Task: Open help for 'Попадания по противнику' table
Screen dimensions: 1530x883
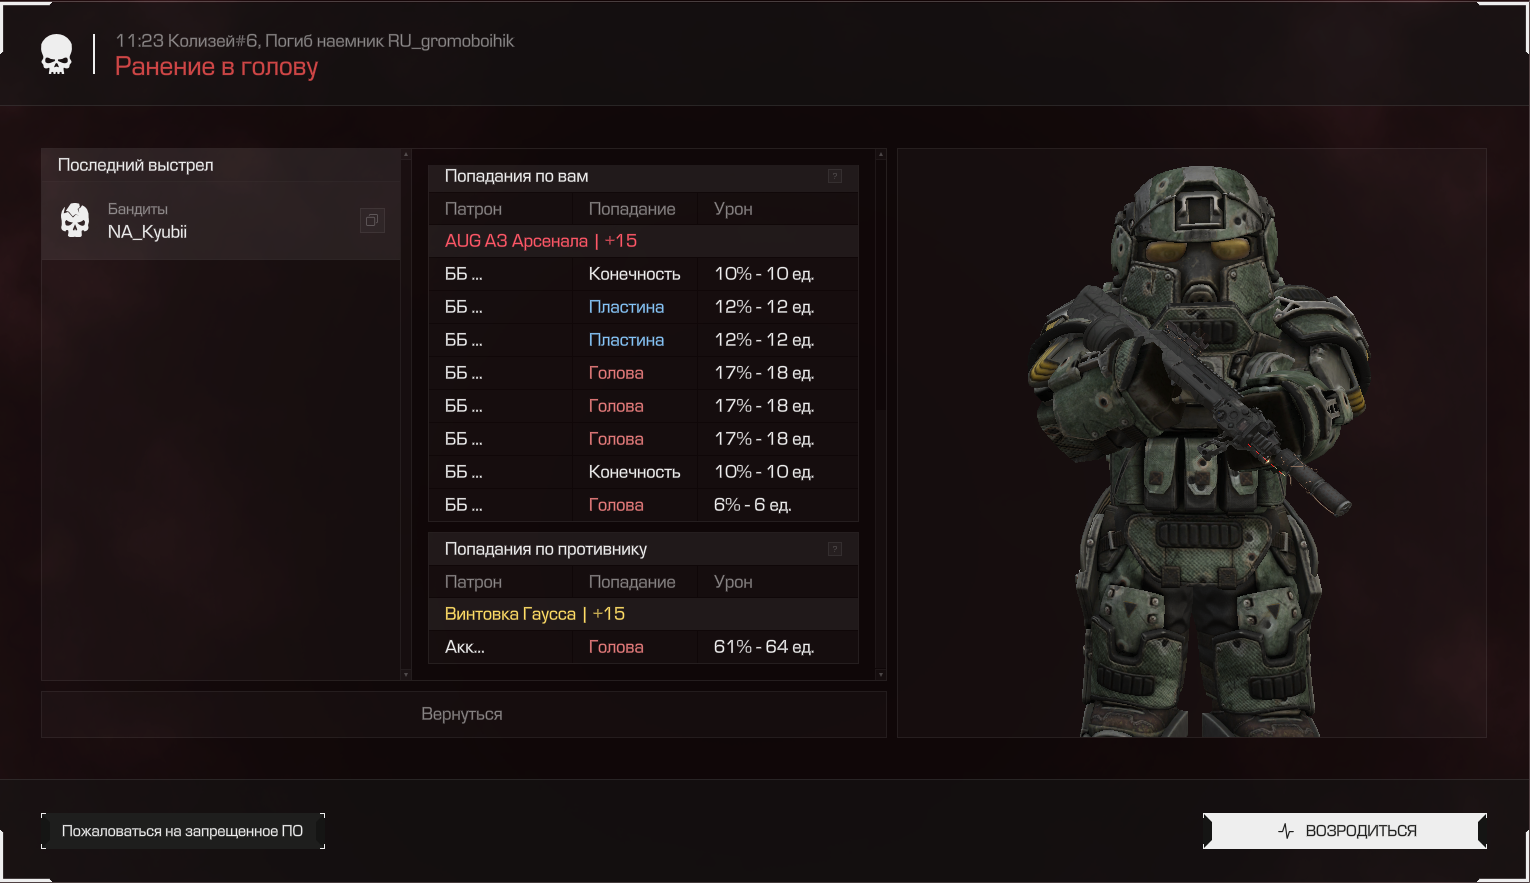Action: tap(834, 549)
